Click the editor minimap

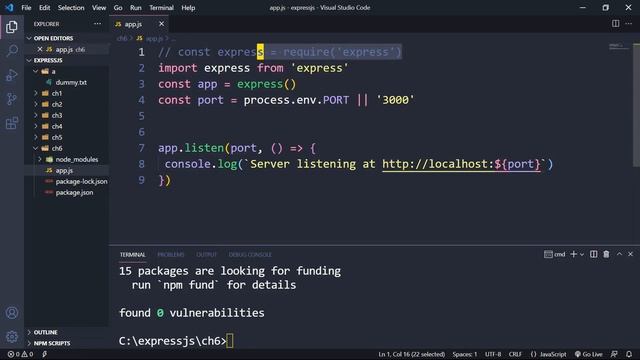pyautogui.click(x=619, y=47)
